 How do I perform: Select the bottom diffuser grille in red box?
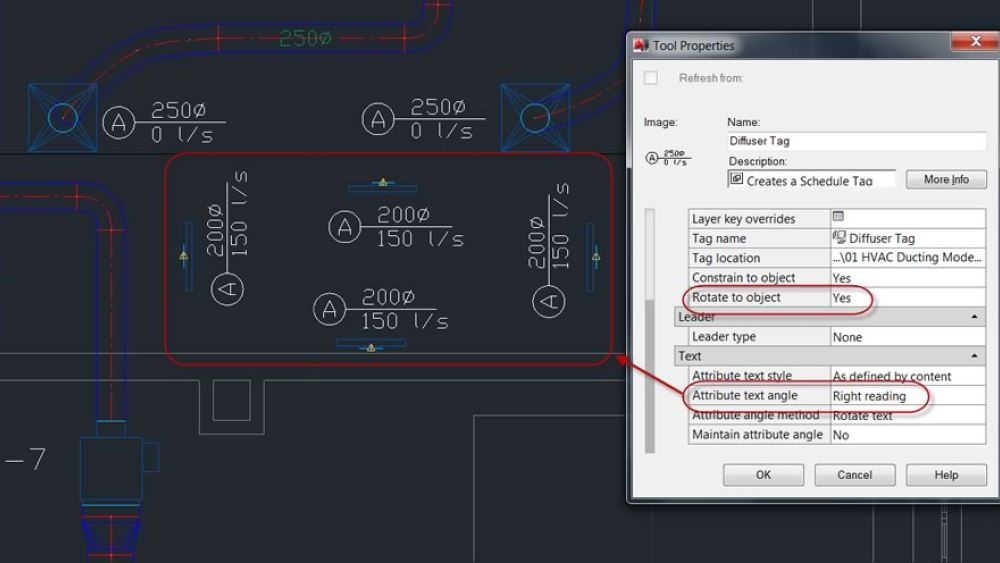[371, 344]
